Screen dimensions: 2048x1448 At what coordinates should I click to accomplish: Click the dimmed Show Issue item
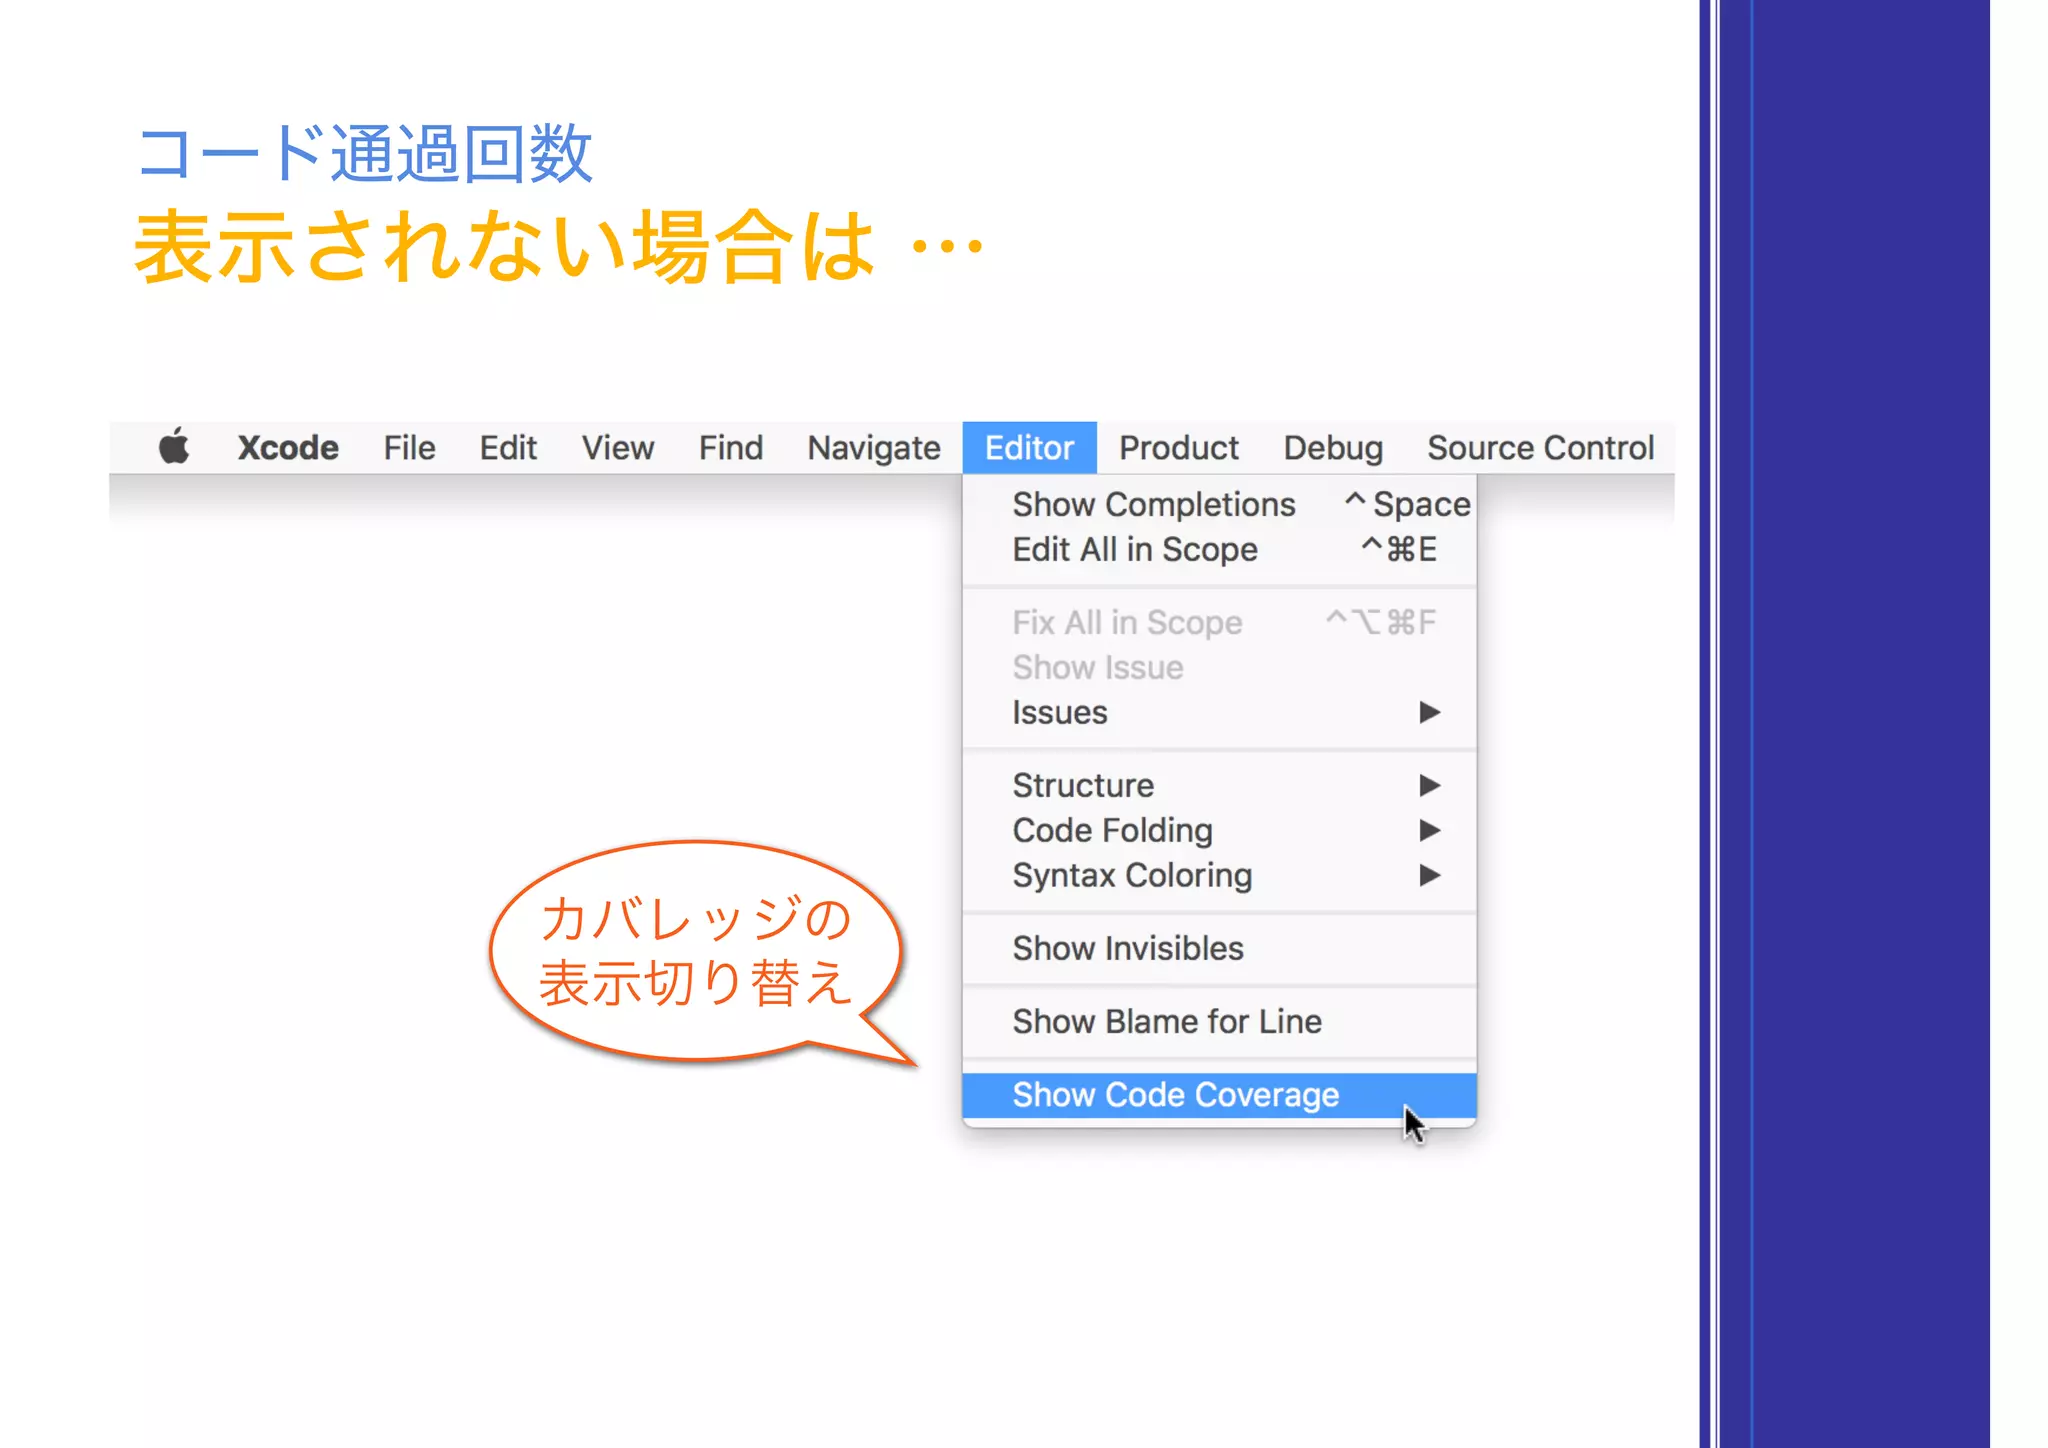click(1219, 667)
